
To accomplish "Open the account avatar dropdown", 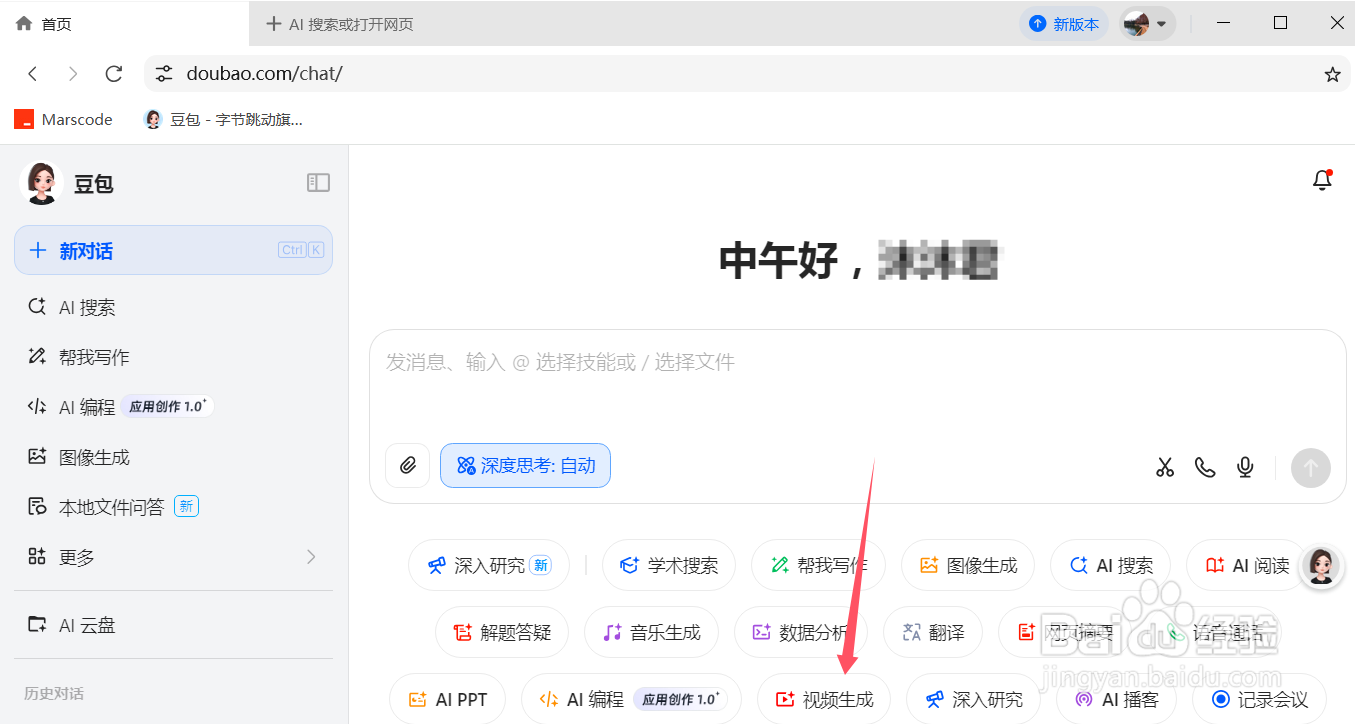I will click(1146, 22).
